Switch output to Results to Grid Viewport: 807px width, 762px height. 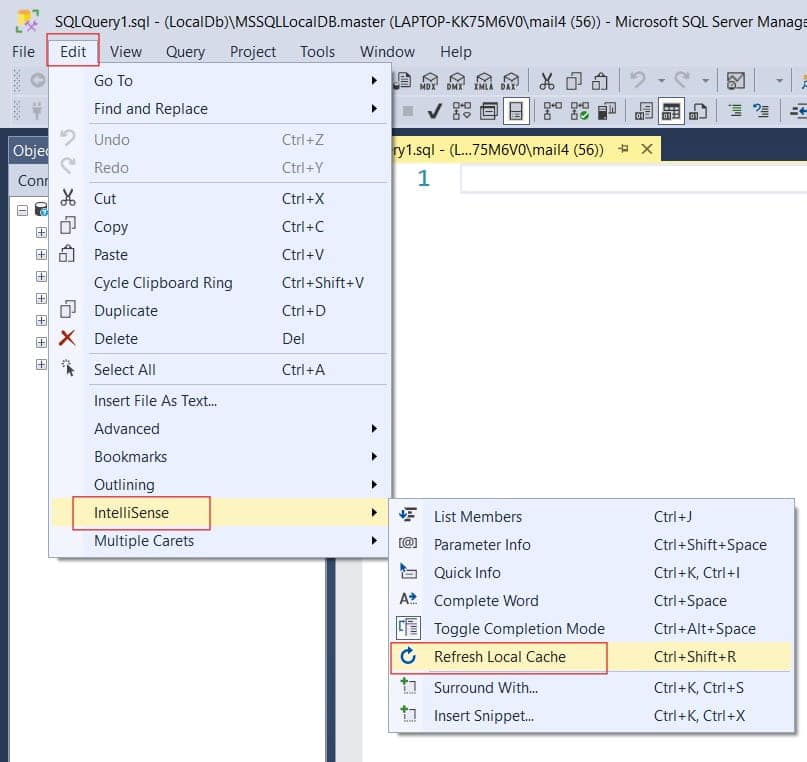671,111
